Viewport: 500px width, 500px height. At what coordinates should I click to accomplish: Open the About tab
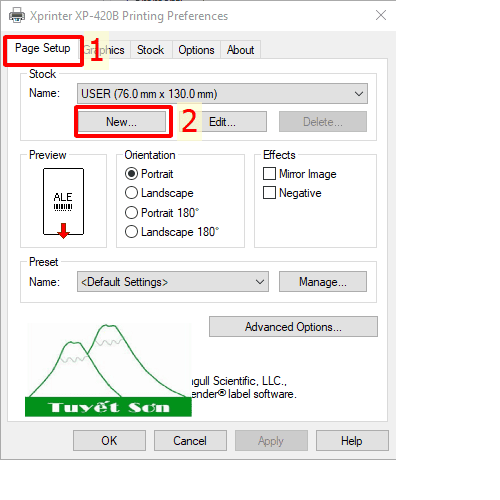(240, 50)
